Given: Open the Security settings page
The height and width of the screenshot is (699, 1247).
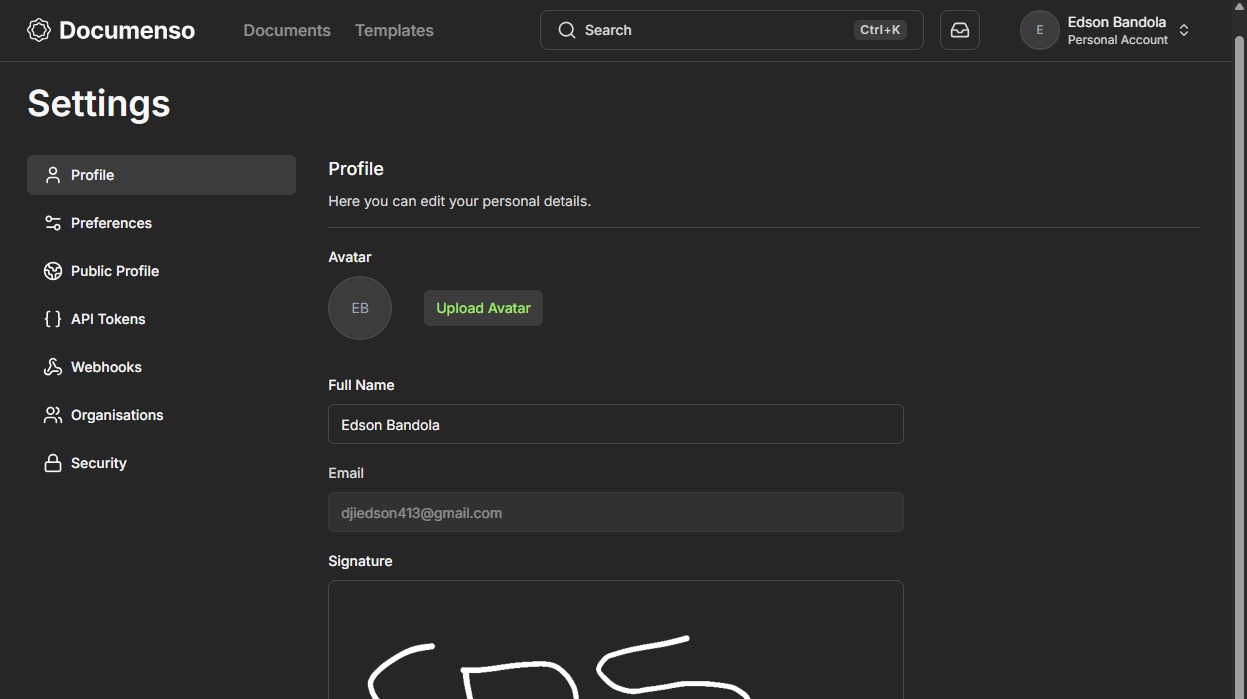Looking at the screenshot, I should (x=99, y=463).
